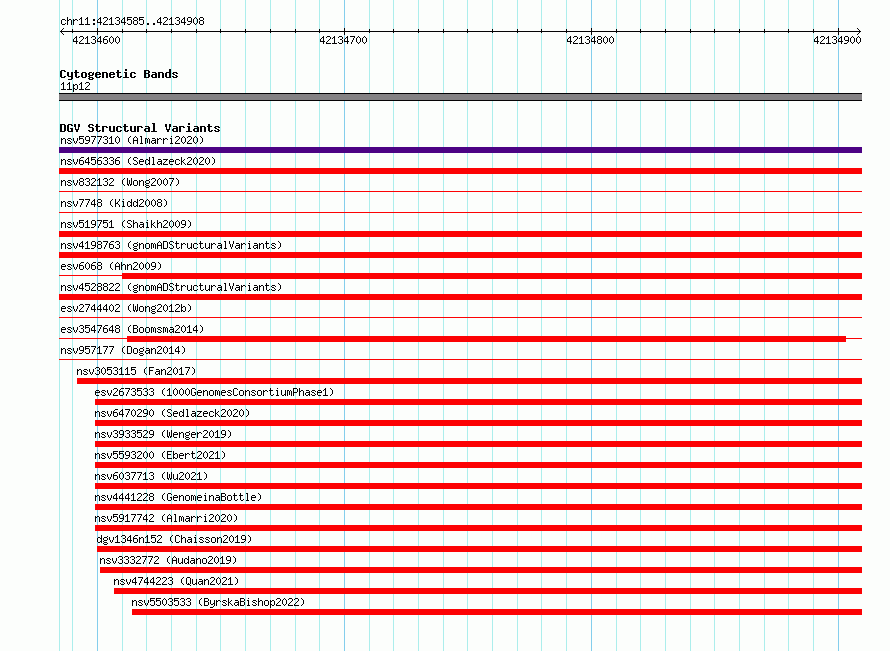Viewport: 890px width, 651px height.
Task: Click the red bar under nsv6456336
Action: click(x=460, y=171)
